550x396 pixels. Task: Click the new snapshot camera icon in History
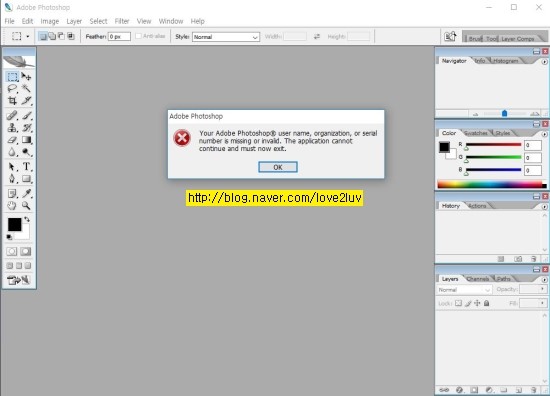(518, 259)
